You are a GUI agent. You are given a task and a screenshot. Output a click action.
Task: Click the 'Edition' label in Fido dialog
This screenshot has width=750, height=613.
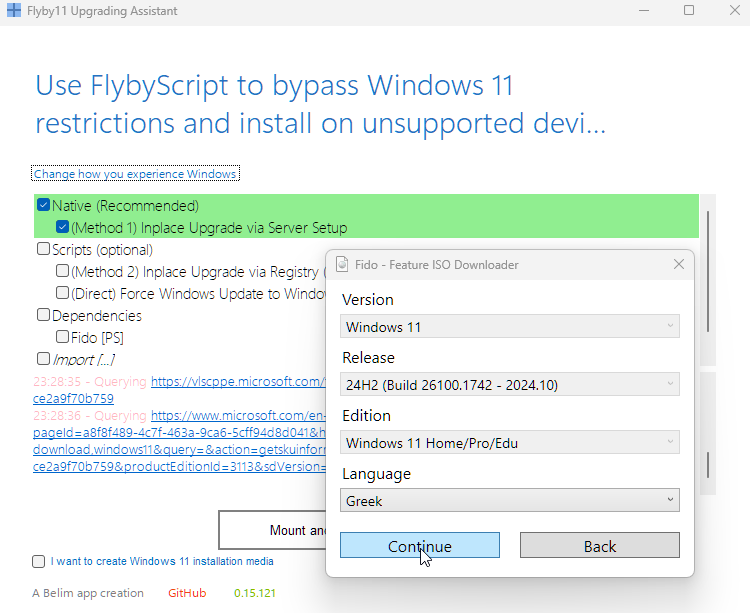click(366, 416)
